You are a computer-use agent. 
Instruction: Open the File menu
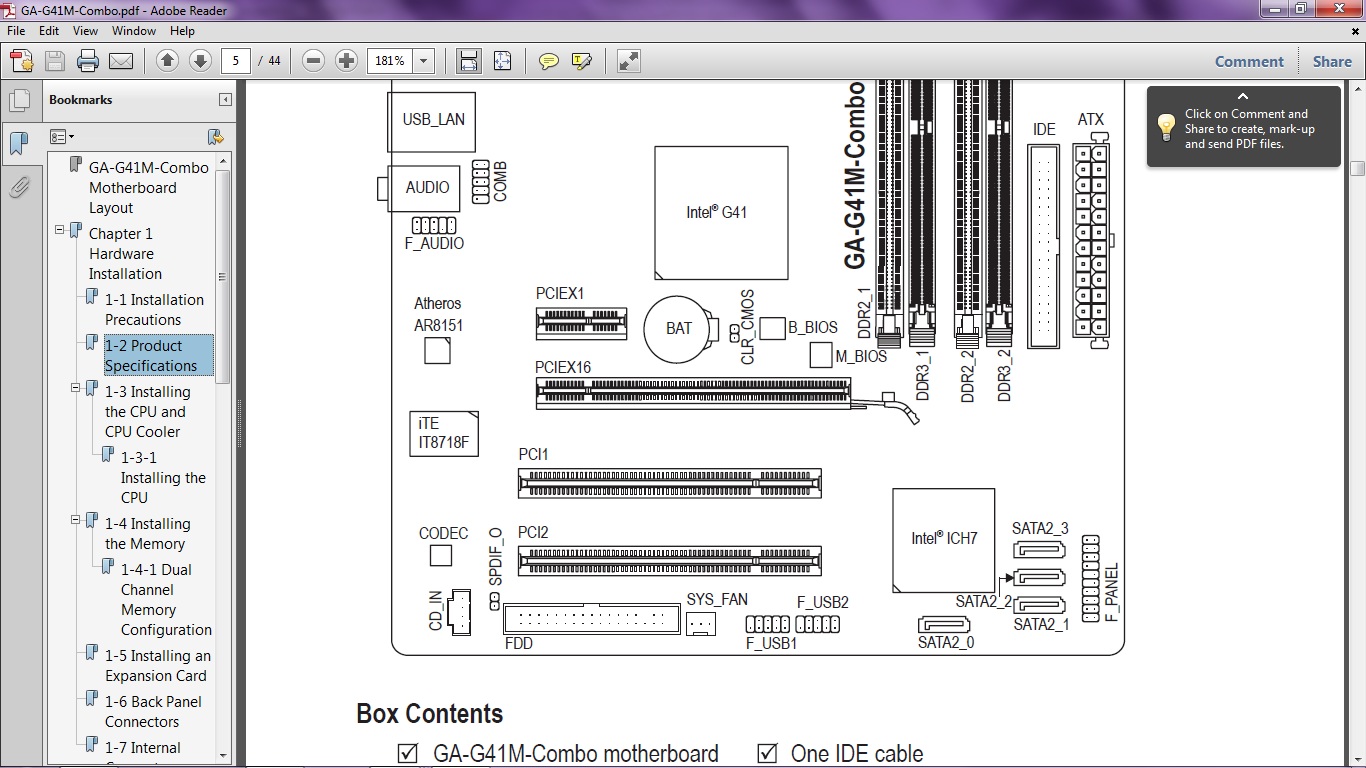pyautogui.click(x=16, y=31)
